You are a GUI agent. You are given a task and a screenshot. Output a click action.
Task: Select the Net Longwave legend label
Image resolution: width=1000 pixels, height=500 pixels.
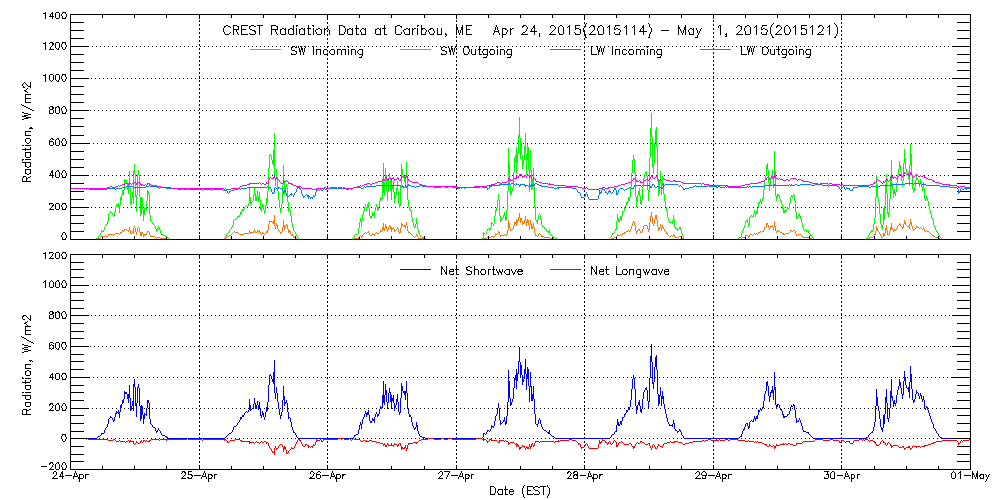pyautogui.click(x=630, y=270)
